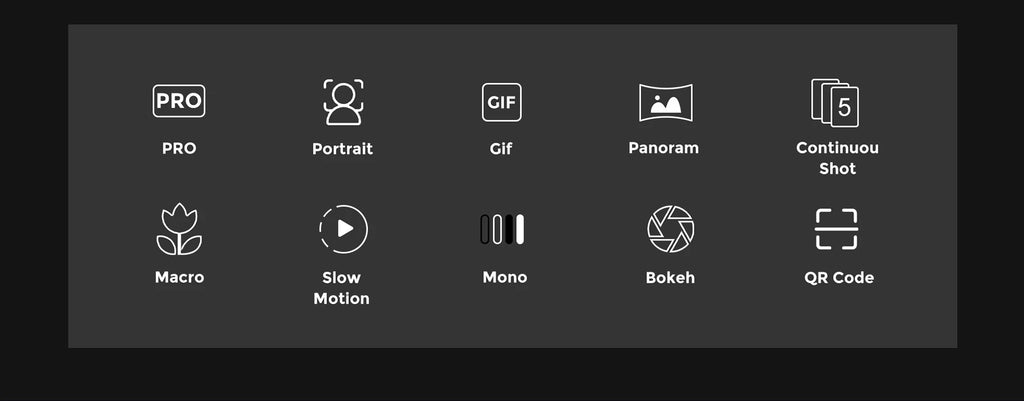Viewport: 1024px width, 401px height.
Task: Tap the Continuou Shot label
Action: 837,158
